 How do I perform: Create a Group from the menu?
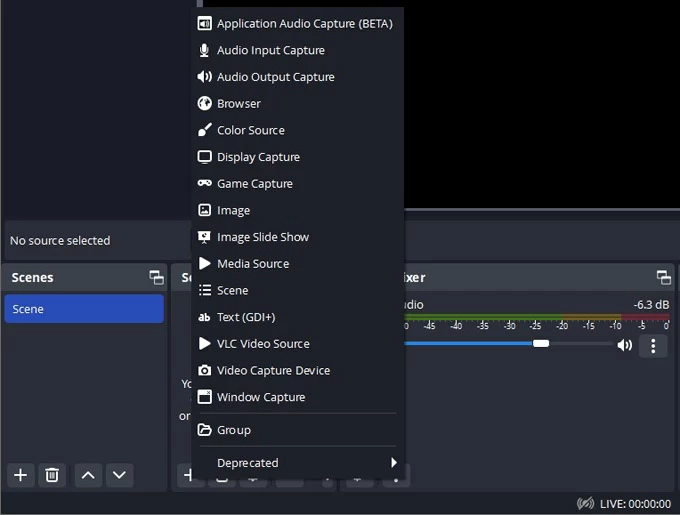(x=298, y=430)
